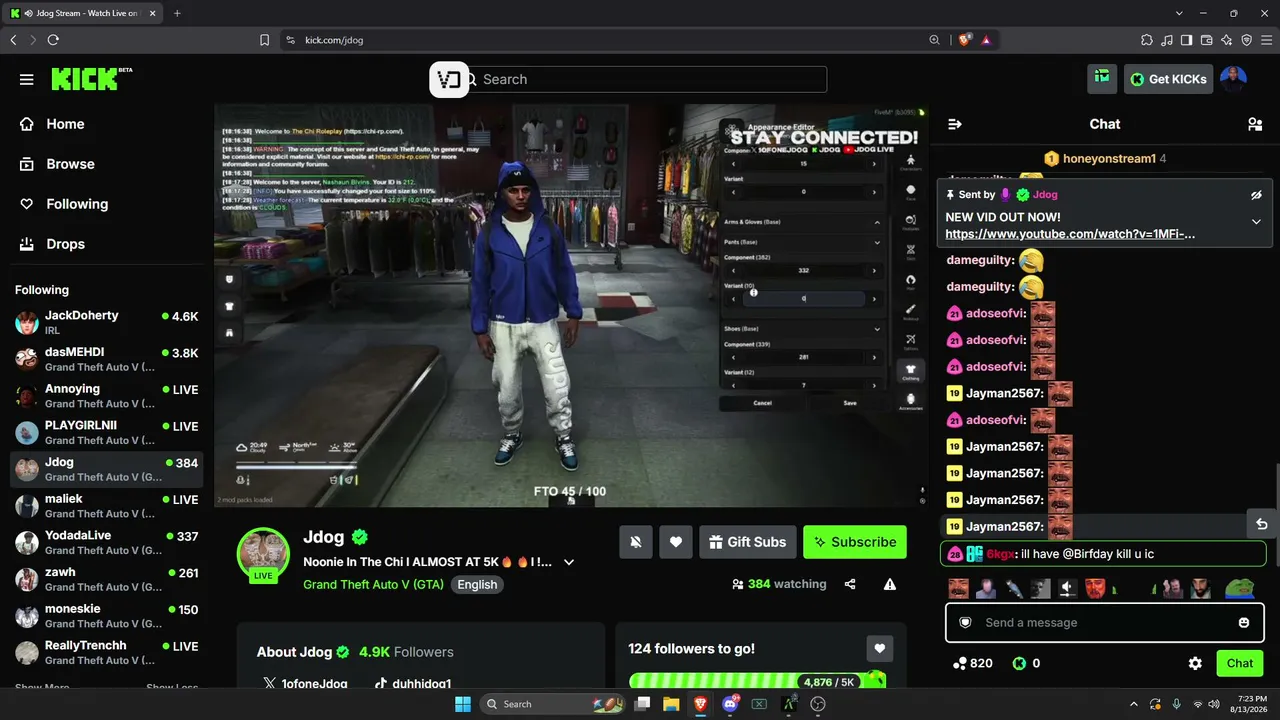Open the Windows Start menu
The width and height of the screenshot is (1280, 720).
click(x=463, y=704)
